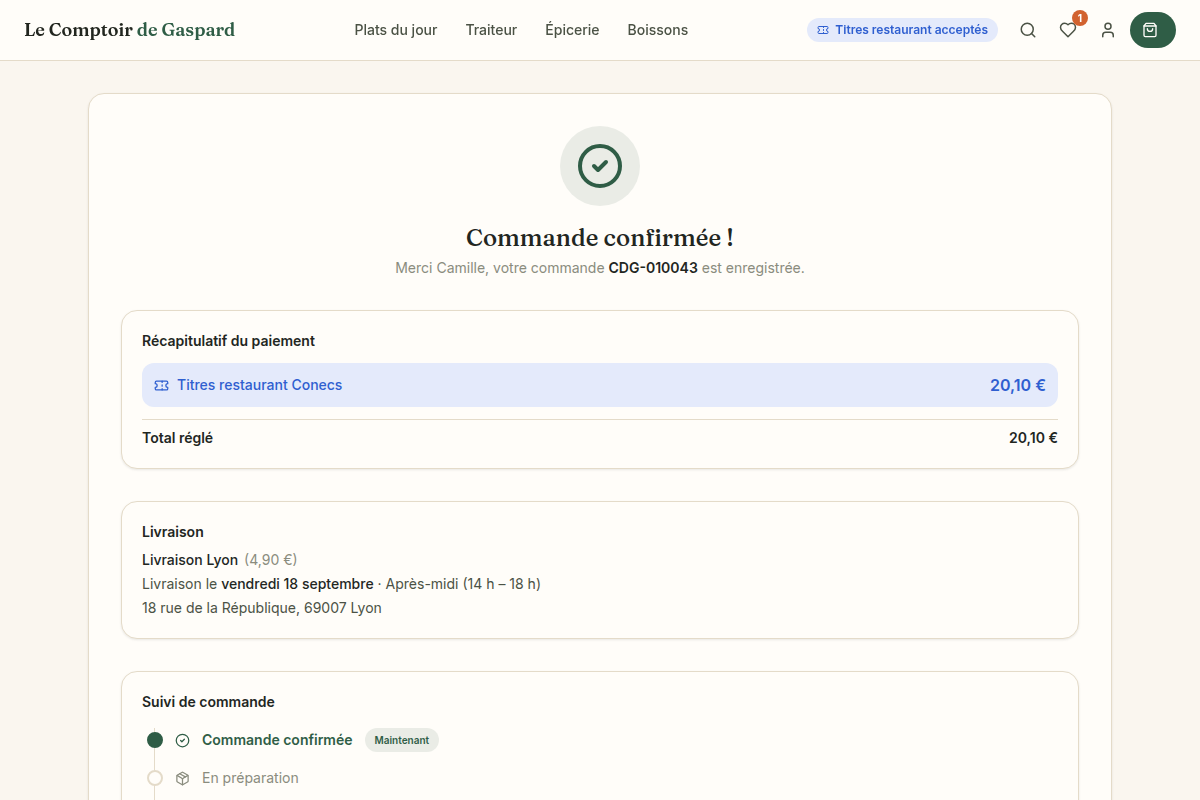The height and width of the screenshot is (800, 1200).
Task: Go to Plats du jour menu
Action: tap(396, 30)
